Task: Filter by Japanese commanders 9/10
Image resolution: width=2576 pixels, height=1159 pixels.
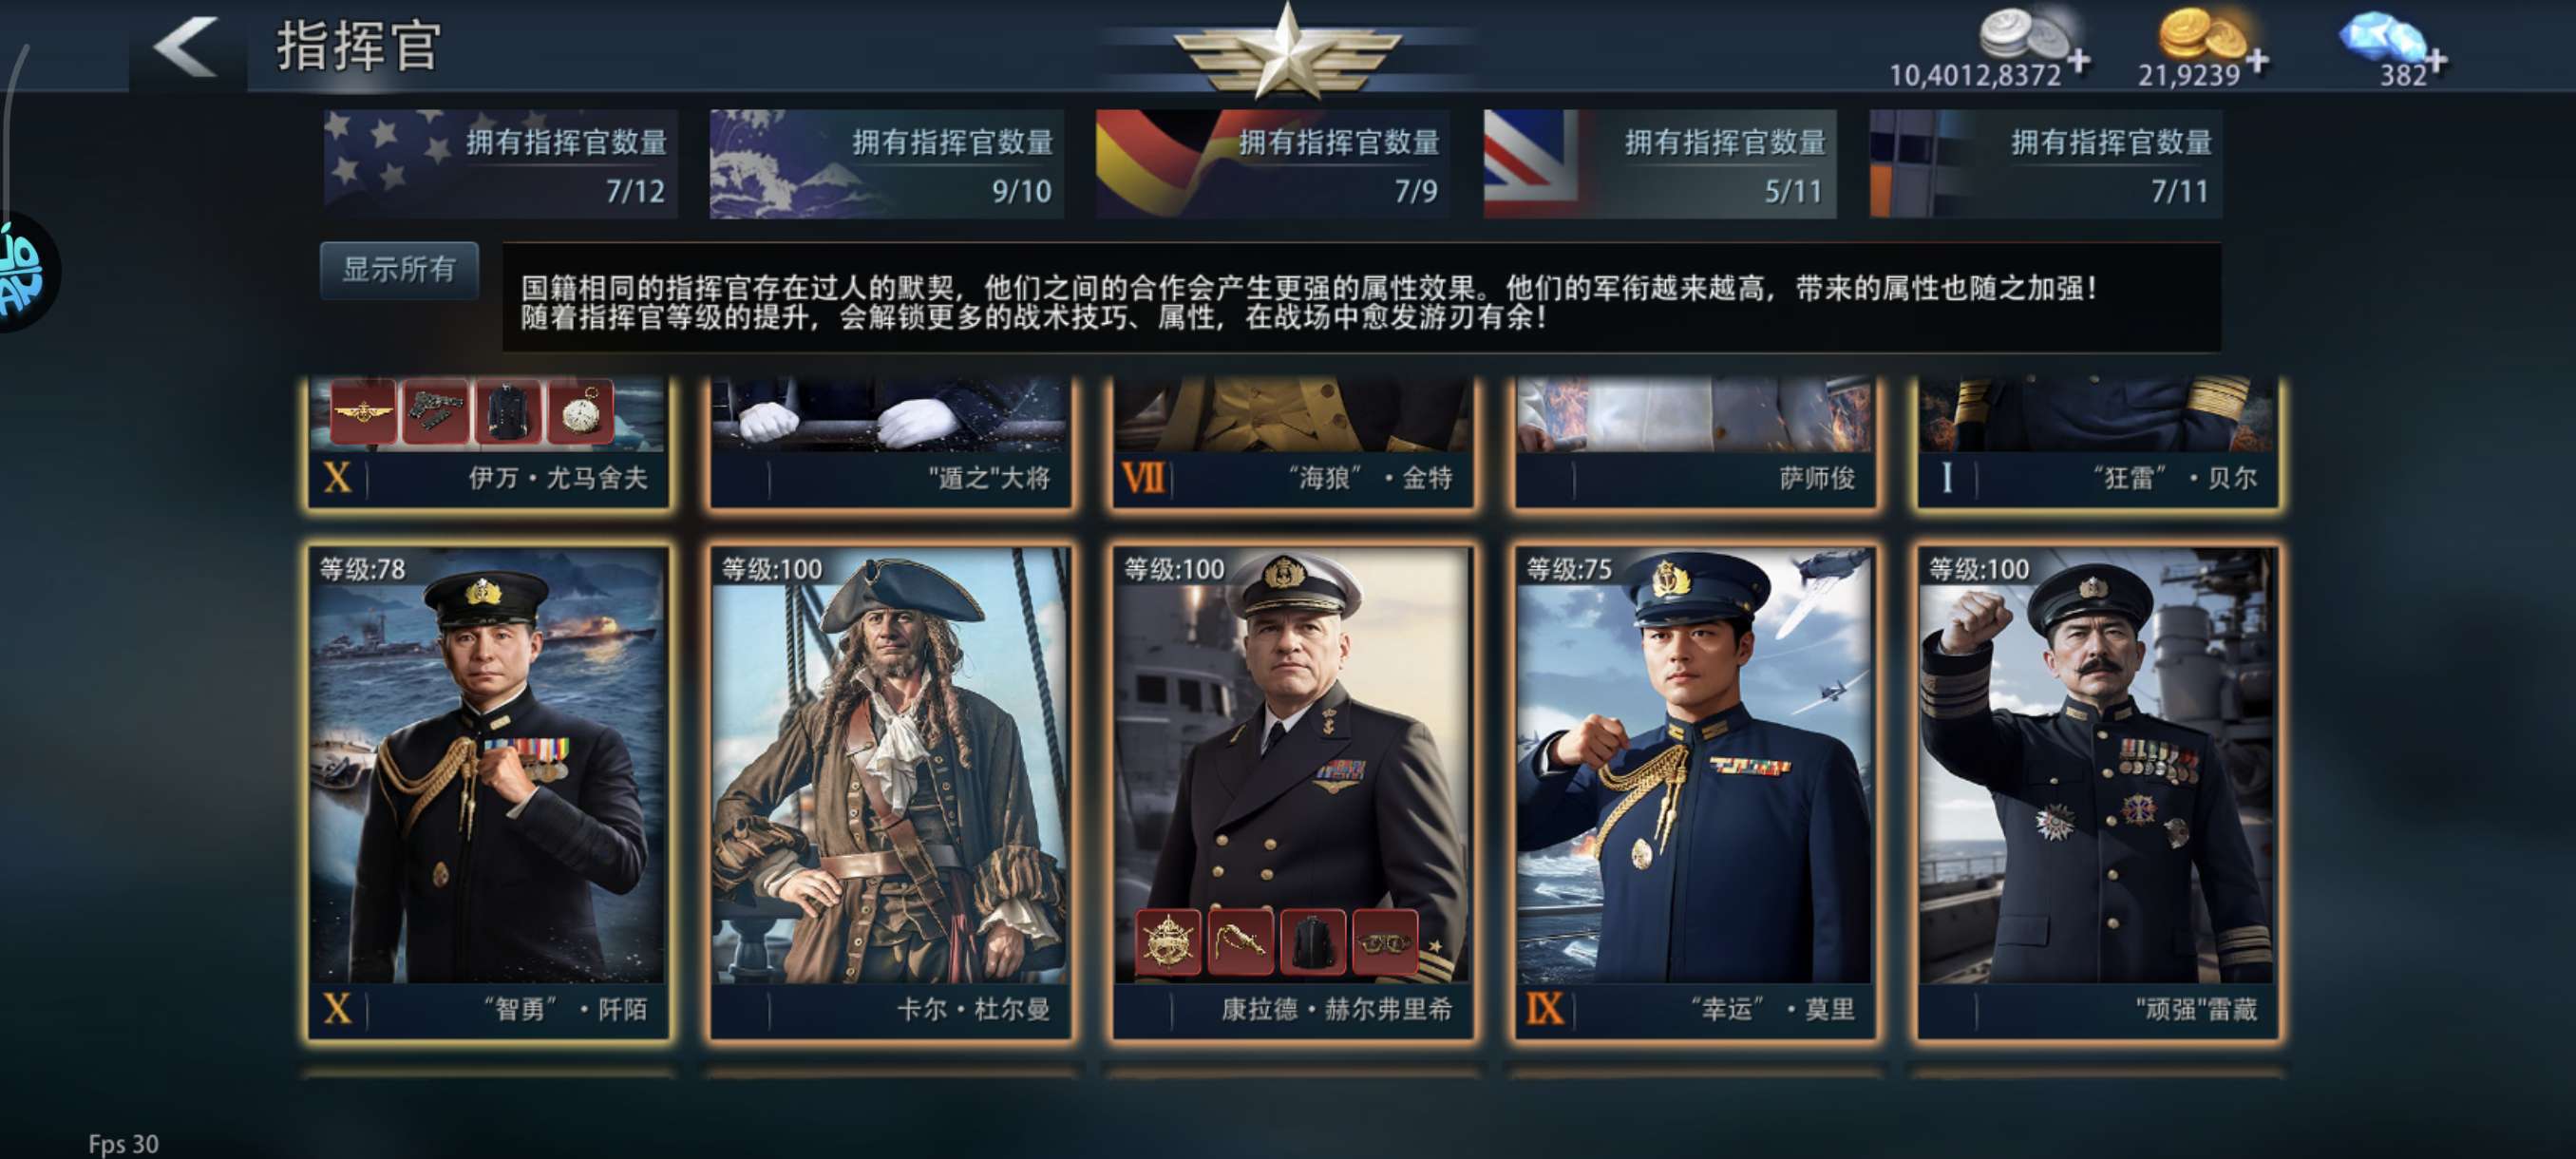Action: point(886,164)
